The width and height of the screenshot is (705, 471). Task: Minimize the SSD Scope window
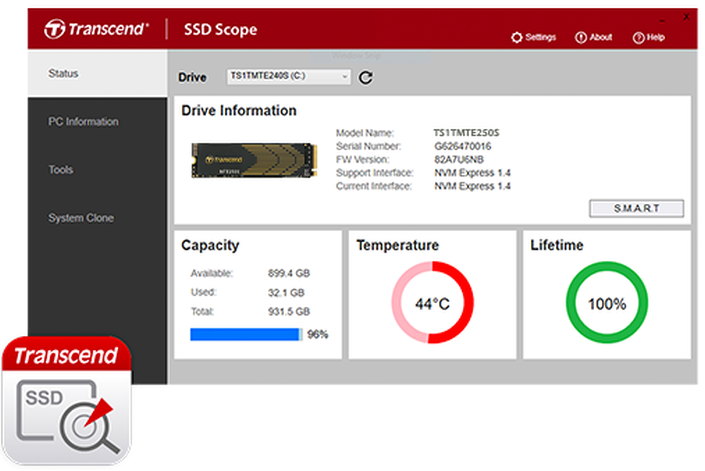tap(662, 20)
